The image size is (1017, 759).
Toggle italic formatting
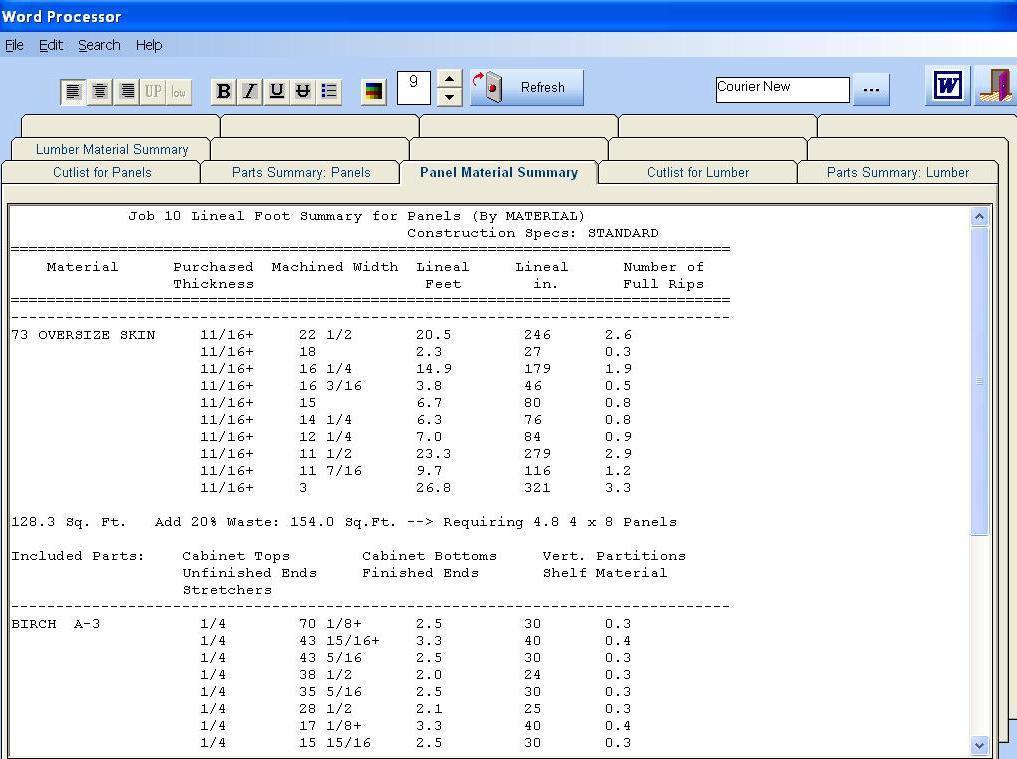250,91
